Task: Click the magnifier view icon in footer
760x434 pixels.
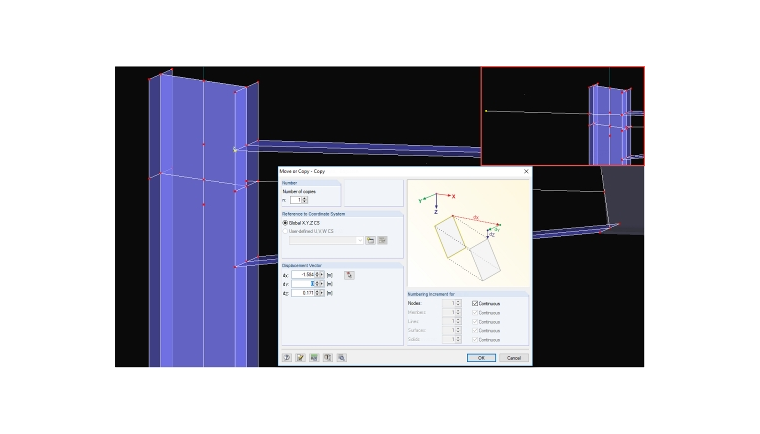Action: [341, 357]
